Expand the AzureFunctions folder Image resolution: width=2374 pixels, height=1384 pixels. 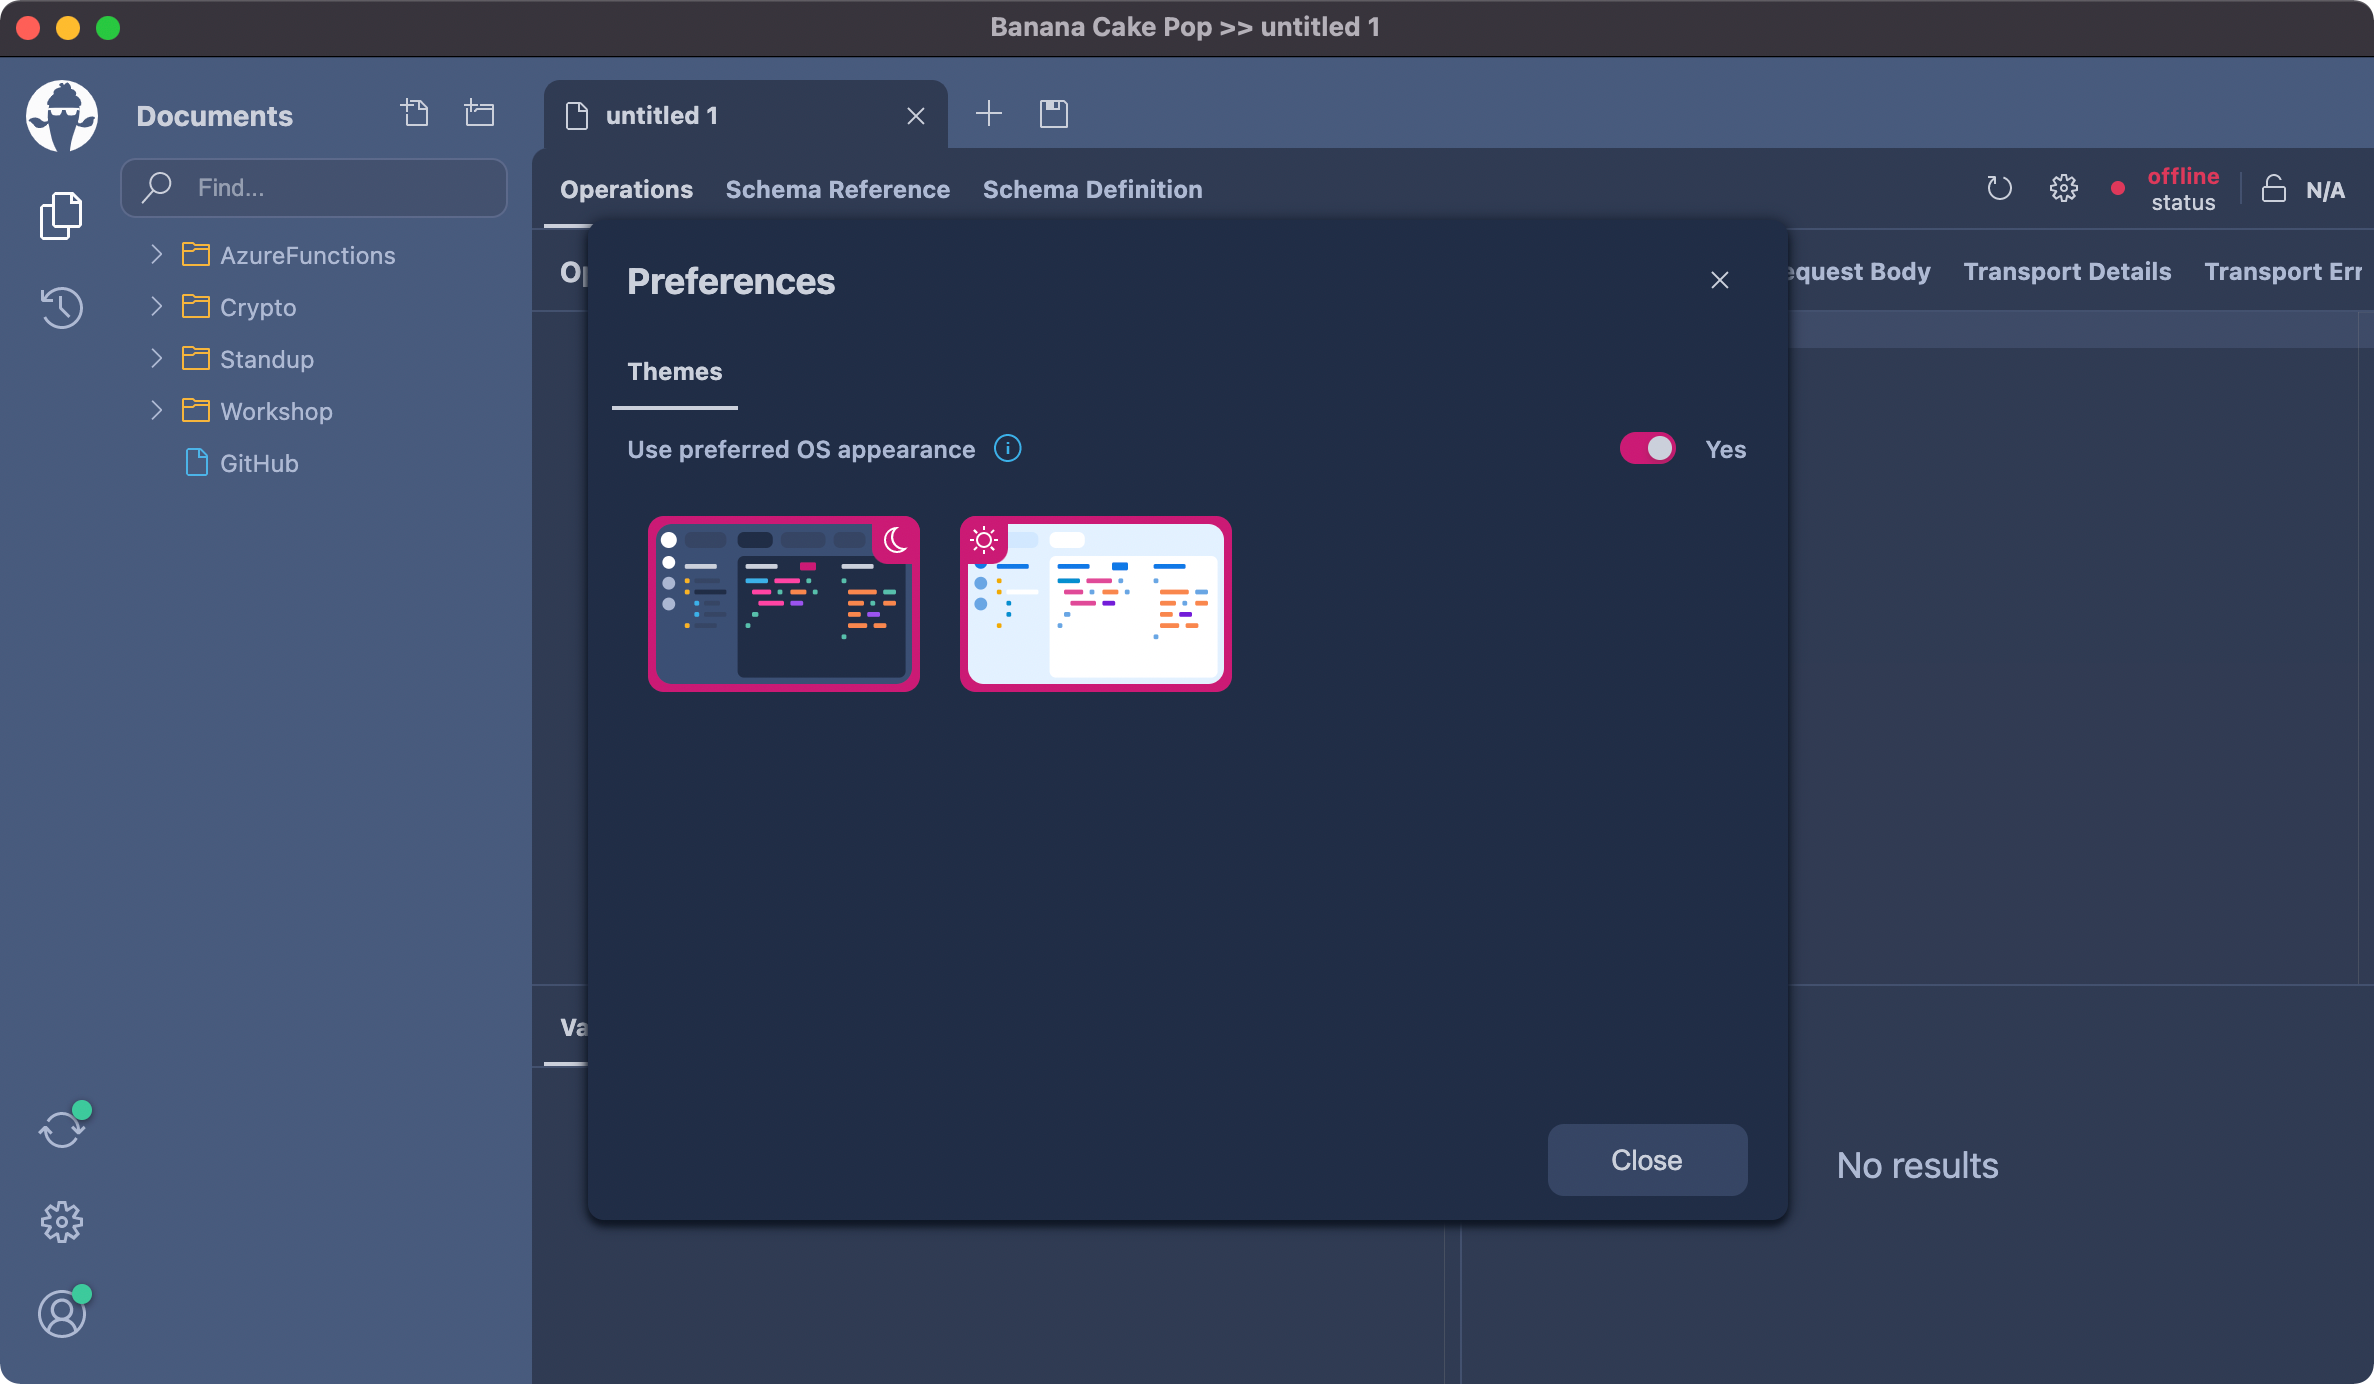coord(157,254)
